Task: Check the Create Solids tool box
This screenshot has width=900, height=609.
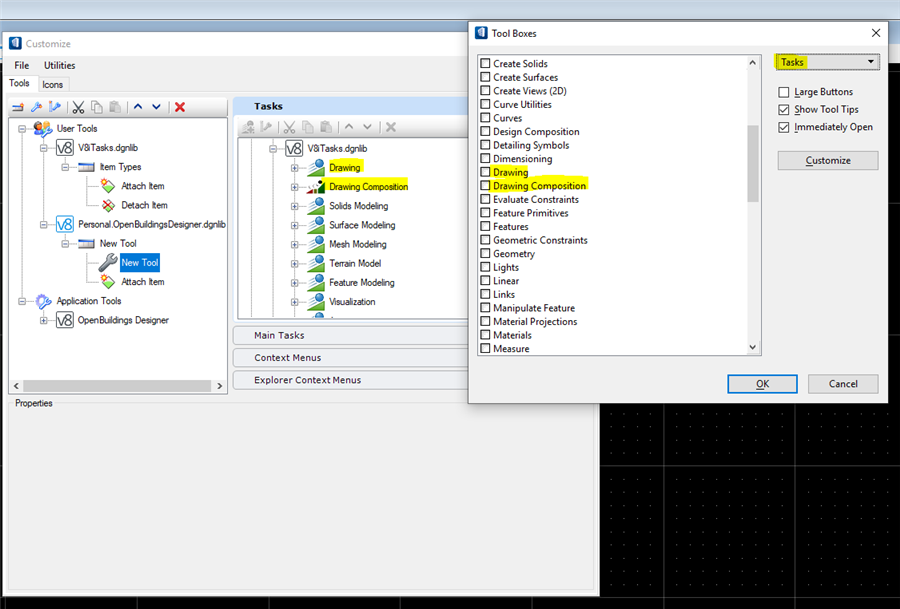Action: [485, 63]
